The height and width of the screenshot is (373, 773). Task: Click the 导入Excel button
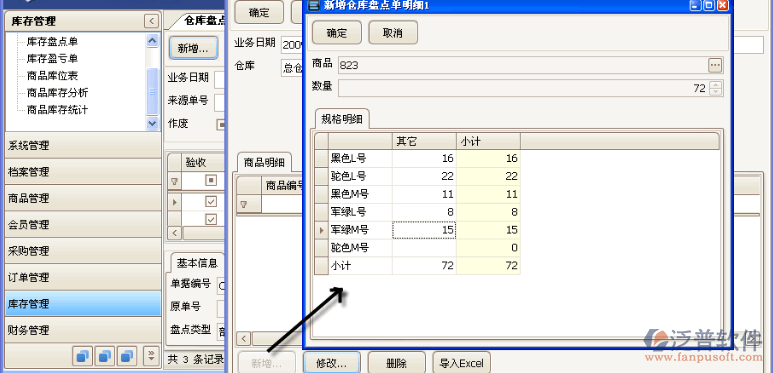[461, 364]
